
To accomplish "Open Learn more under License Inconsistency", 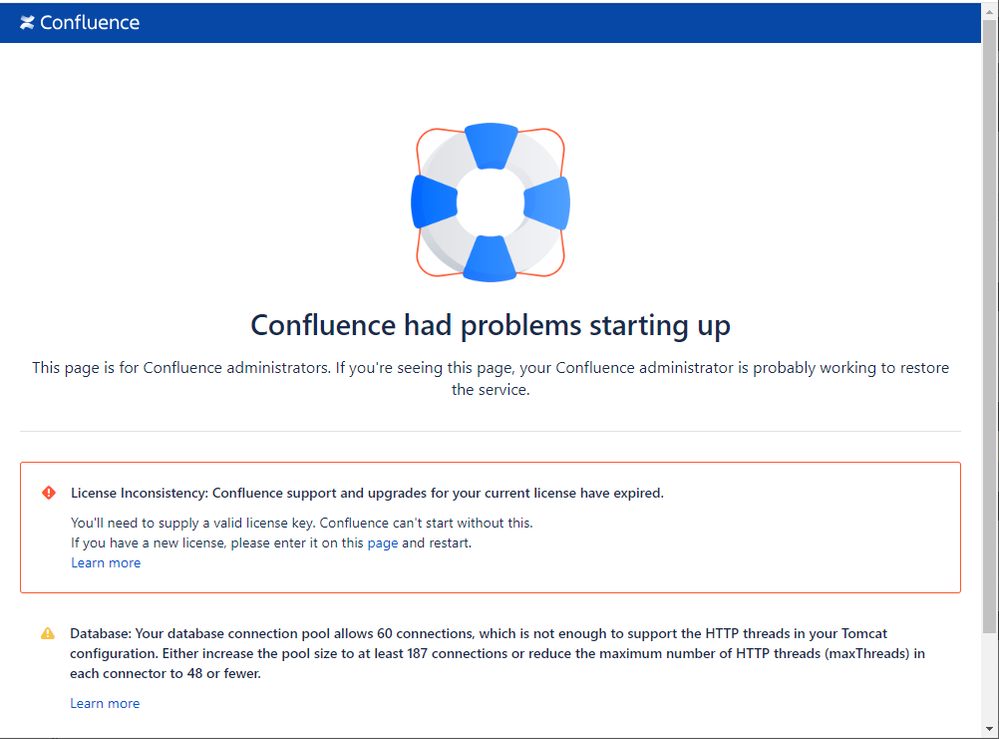I will point(106,563).
